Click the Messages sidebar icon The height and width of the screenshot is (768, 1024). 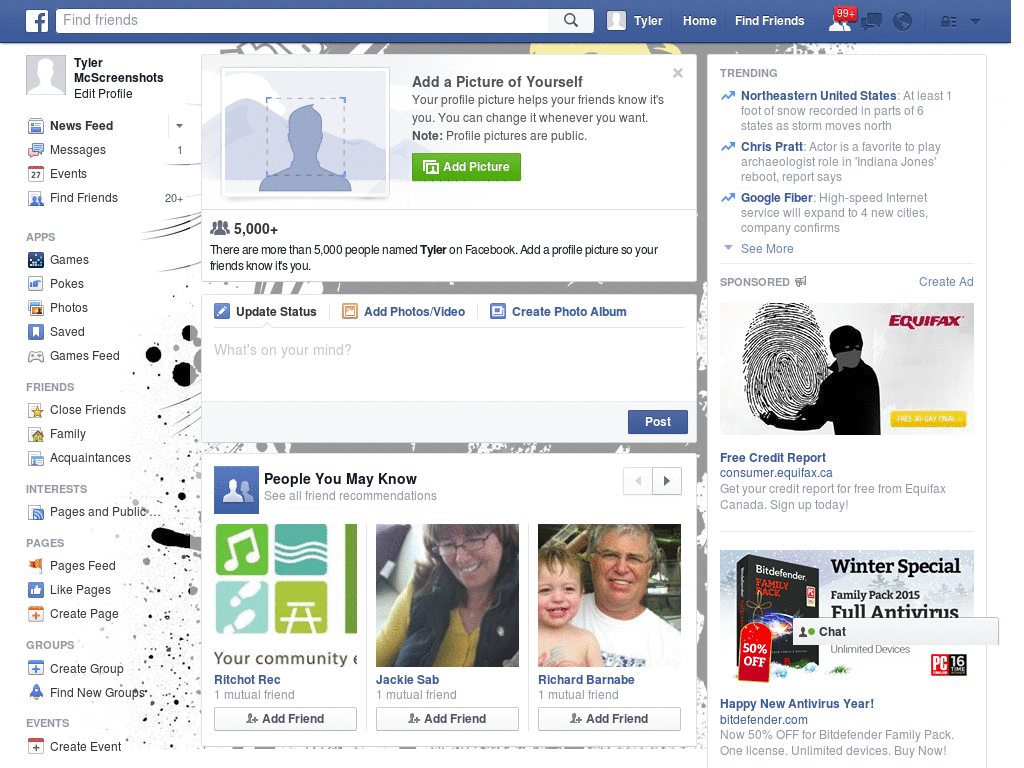tap(36, 150)
